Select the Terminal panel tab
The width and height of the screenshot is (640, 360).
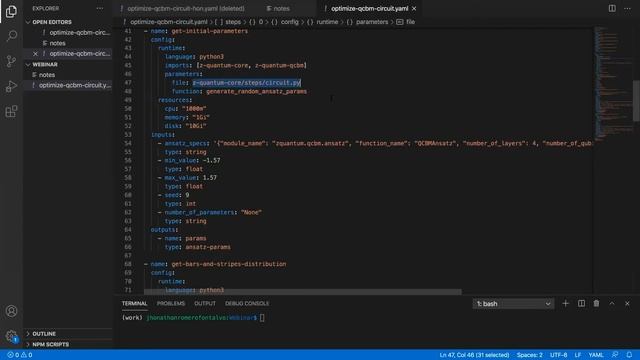pos(134,303)
